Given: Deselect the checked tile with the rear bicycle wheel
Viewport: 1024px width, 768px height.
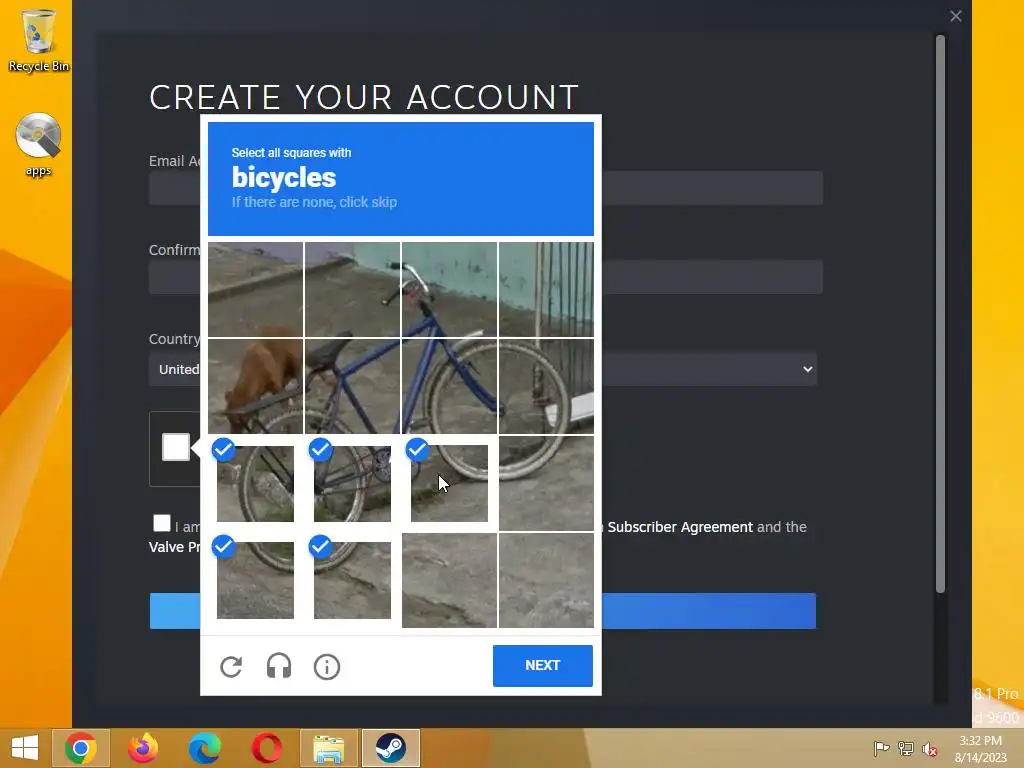Looking at the screenshot, I should coord(255,483).
